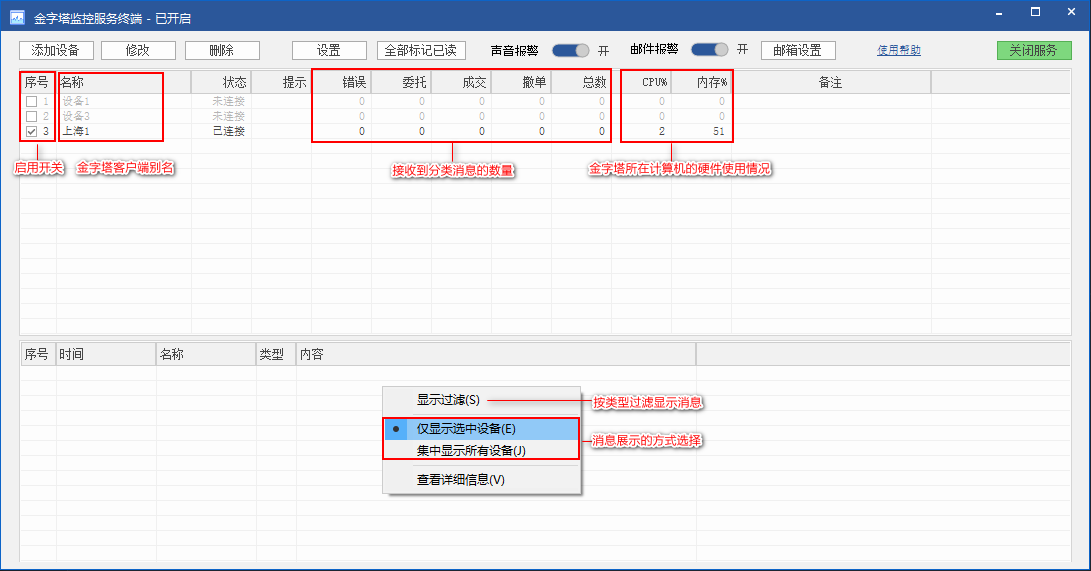The height and width of the screenshot is (571, 1091).
Task: Click the green 关闭服务 button
Action: (x=1034, y=50)
